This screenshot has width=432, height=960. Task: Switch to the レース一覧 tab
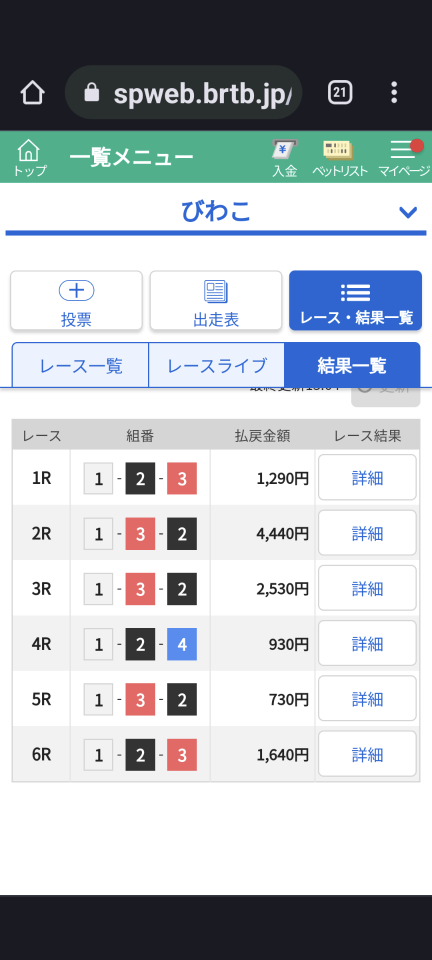pyautogui.click(x=81, y=366)
